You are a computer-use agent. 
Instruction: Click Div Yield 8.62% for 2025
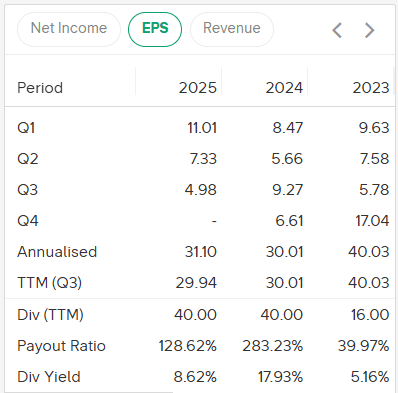coord(195,377)
